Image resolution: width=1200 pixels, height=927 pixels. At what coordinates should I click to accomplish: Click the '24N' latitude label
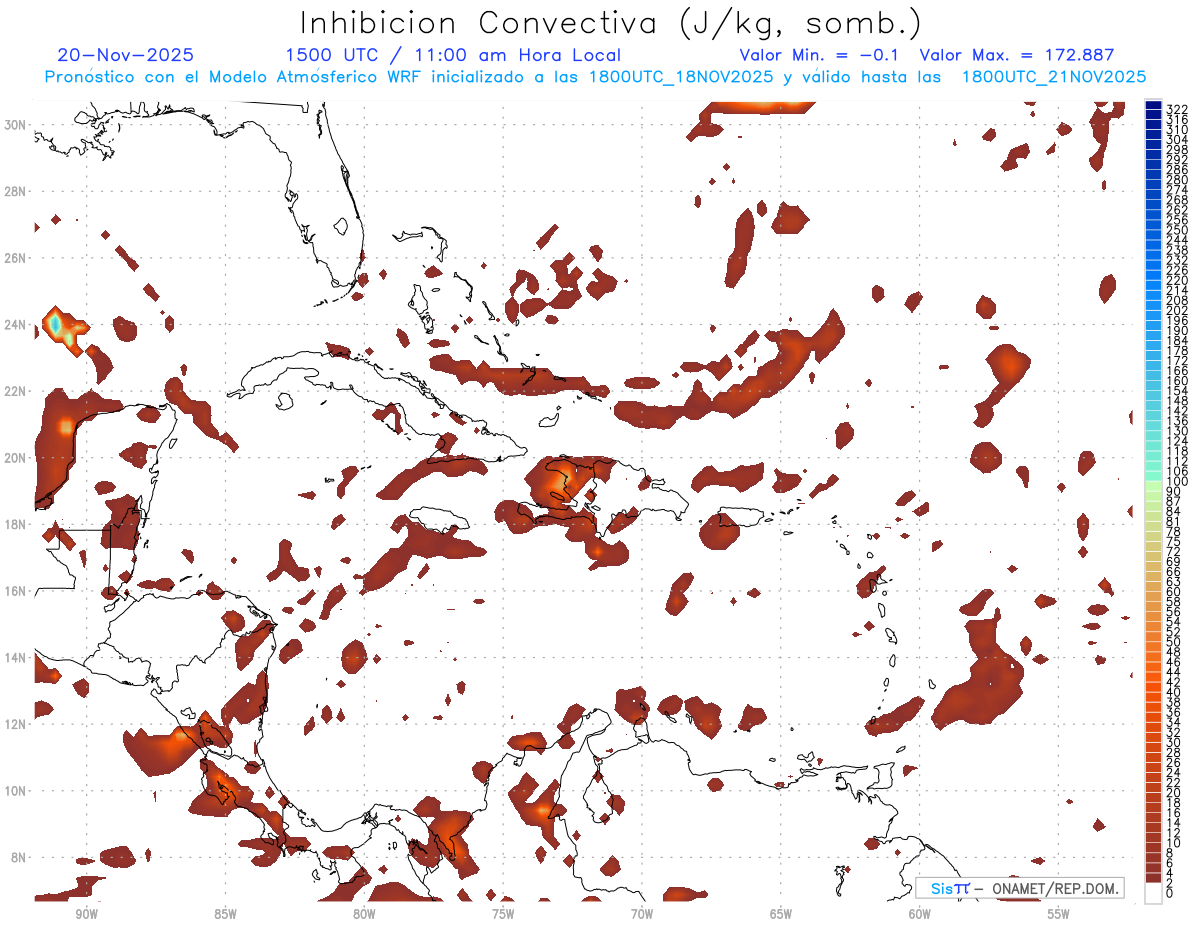[16, 324]
